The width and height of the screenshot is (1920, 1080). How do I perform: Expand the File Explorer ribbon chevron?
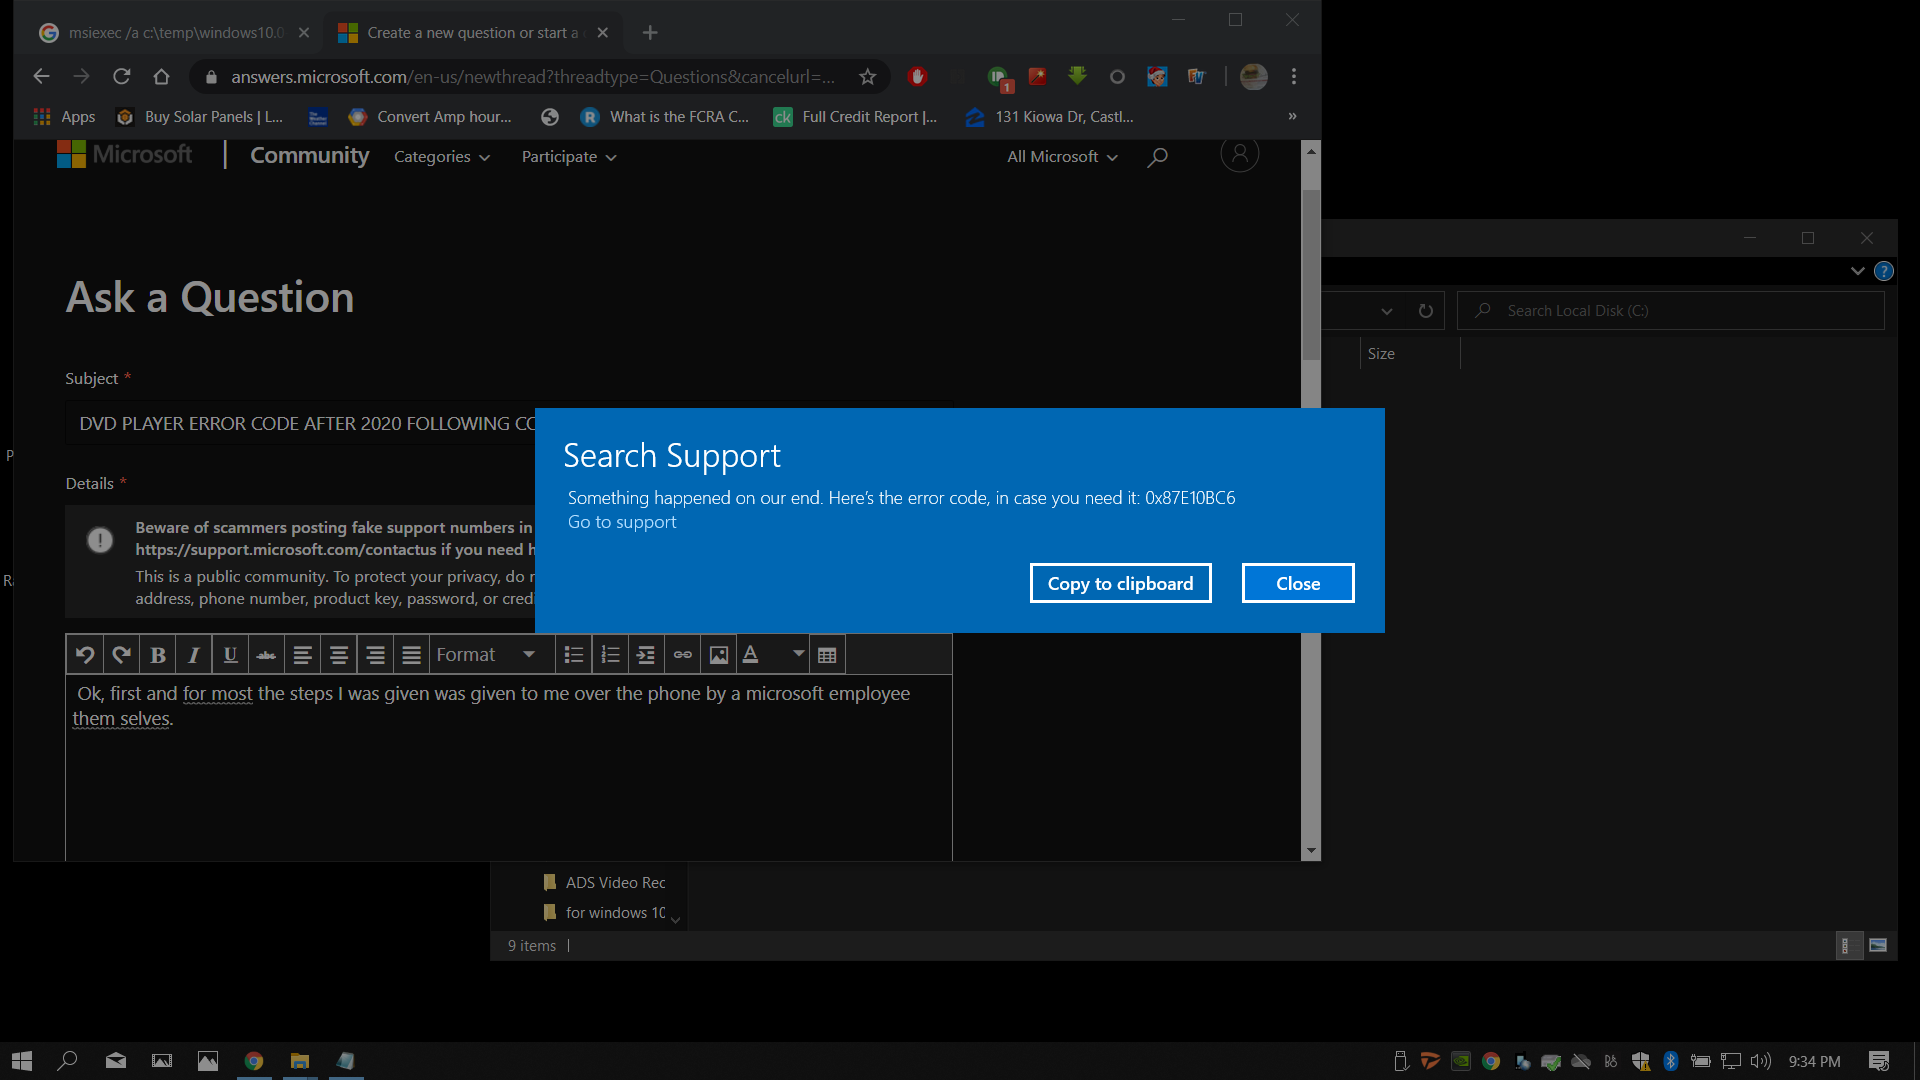1857,271
